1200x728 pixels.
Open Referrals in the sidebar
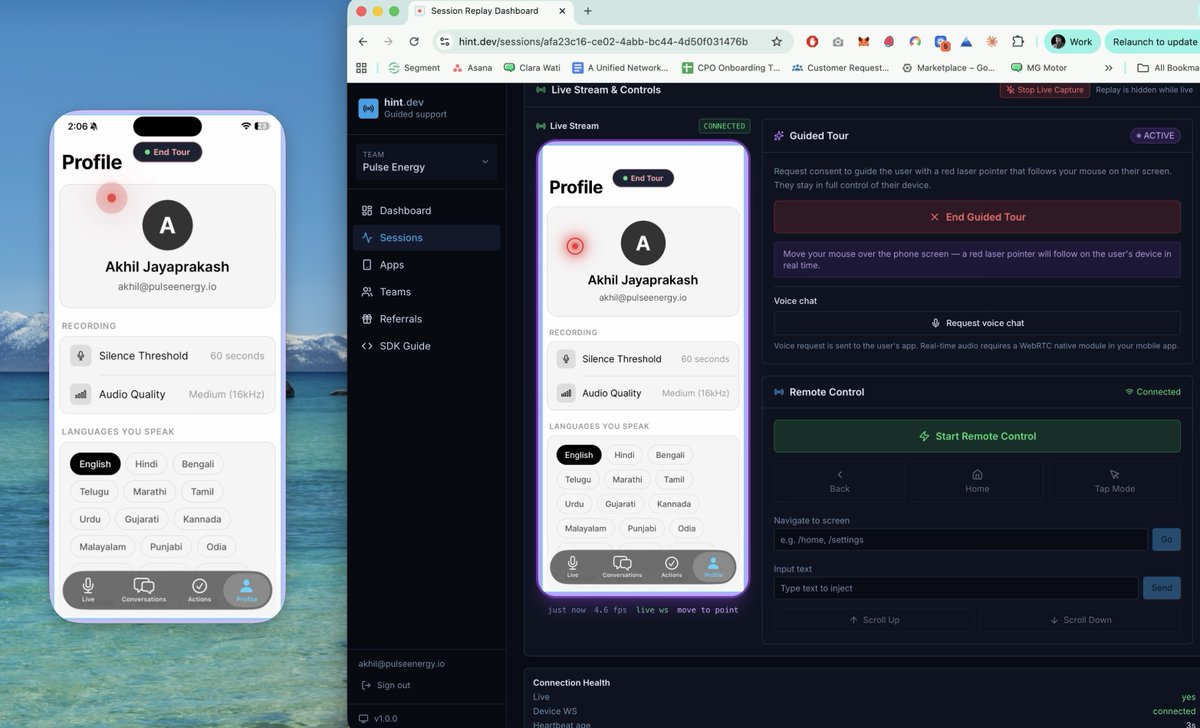(426, 318)
